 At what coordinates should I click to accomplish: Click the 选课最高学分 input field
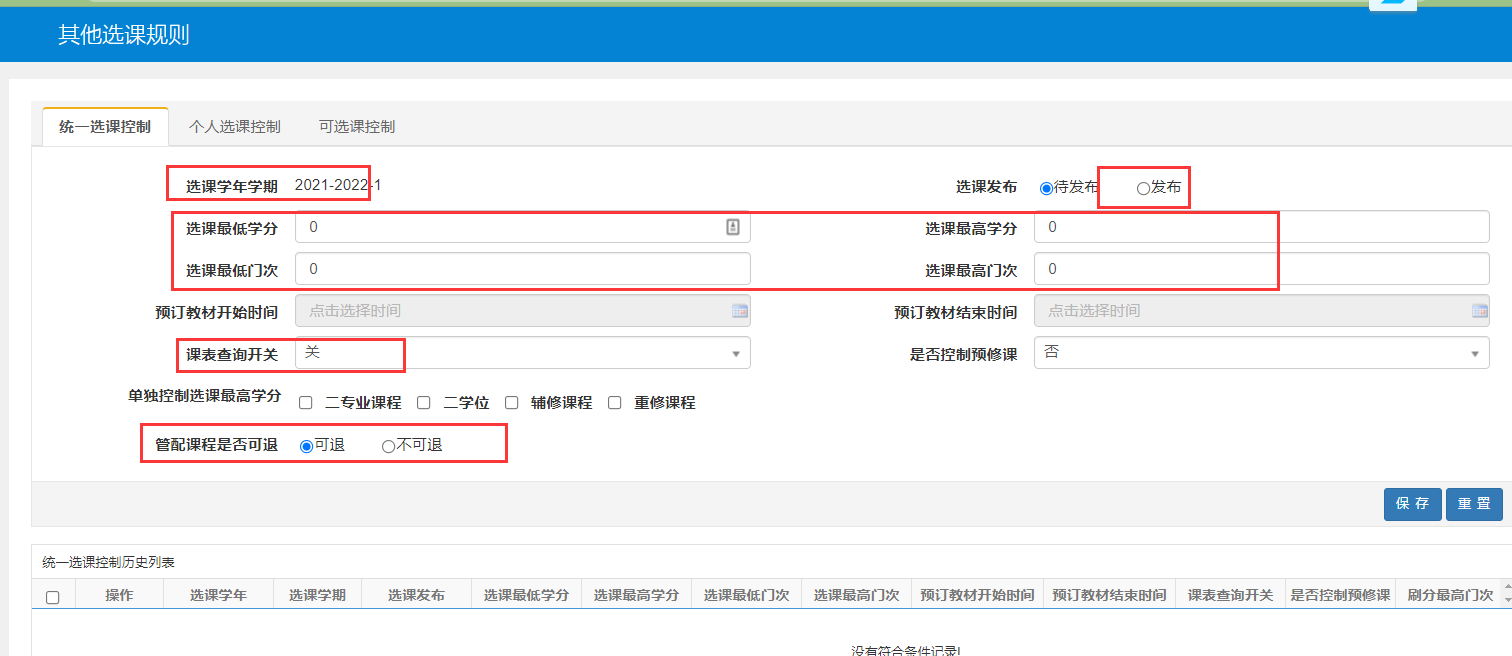click(1261, 228)
